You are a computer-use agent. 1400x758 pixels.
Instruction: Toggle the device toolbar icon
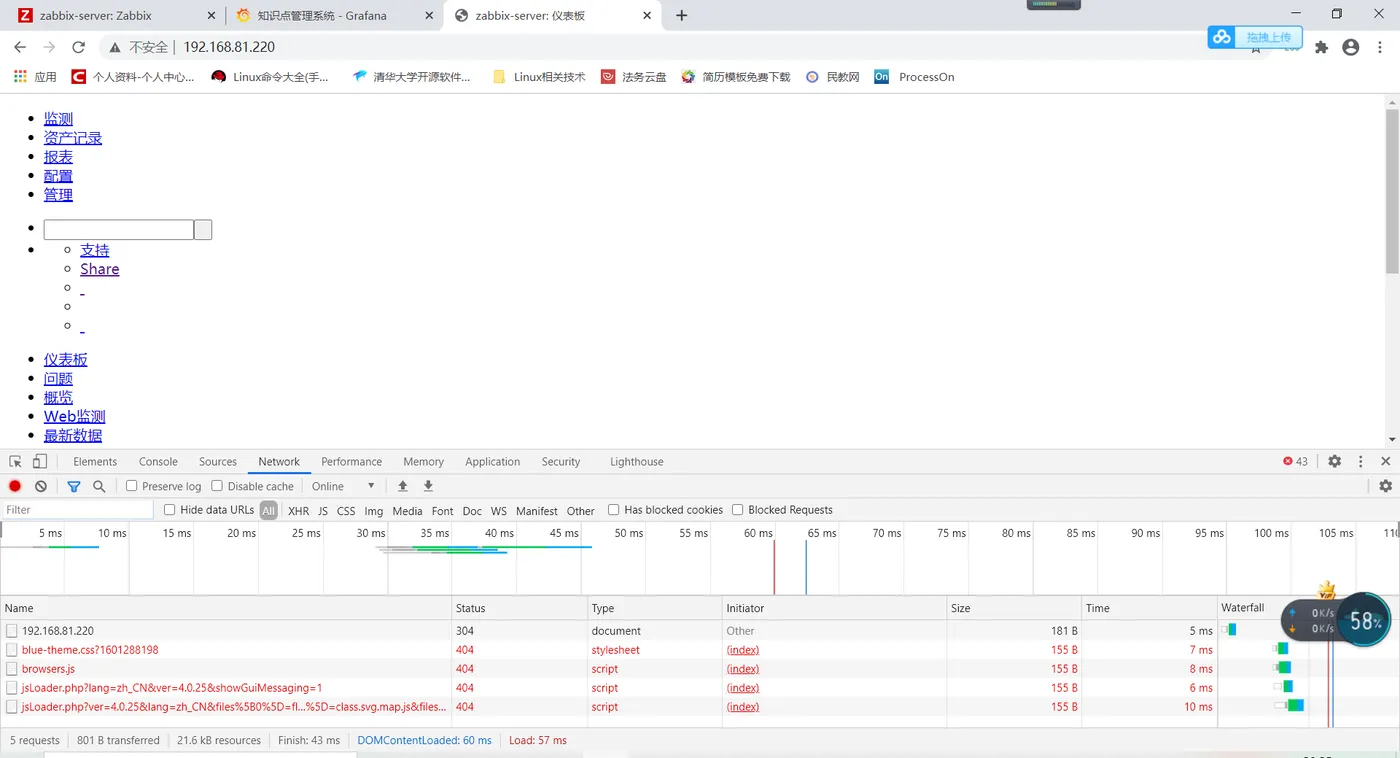pos(40,461)
